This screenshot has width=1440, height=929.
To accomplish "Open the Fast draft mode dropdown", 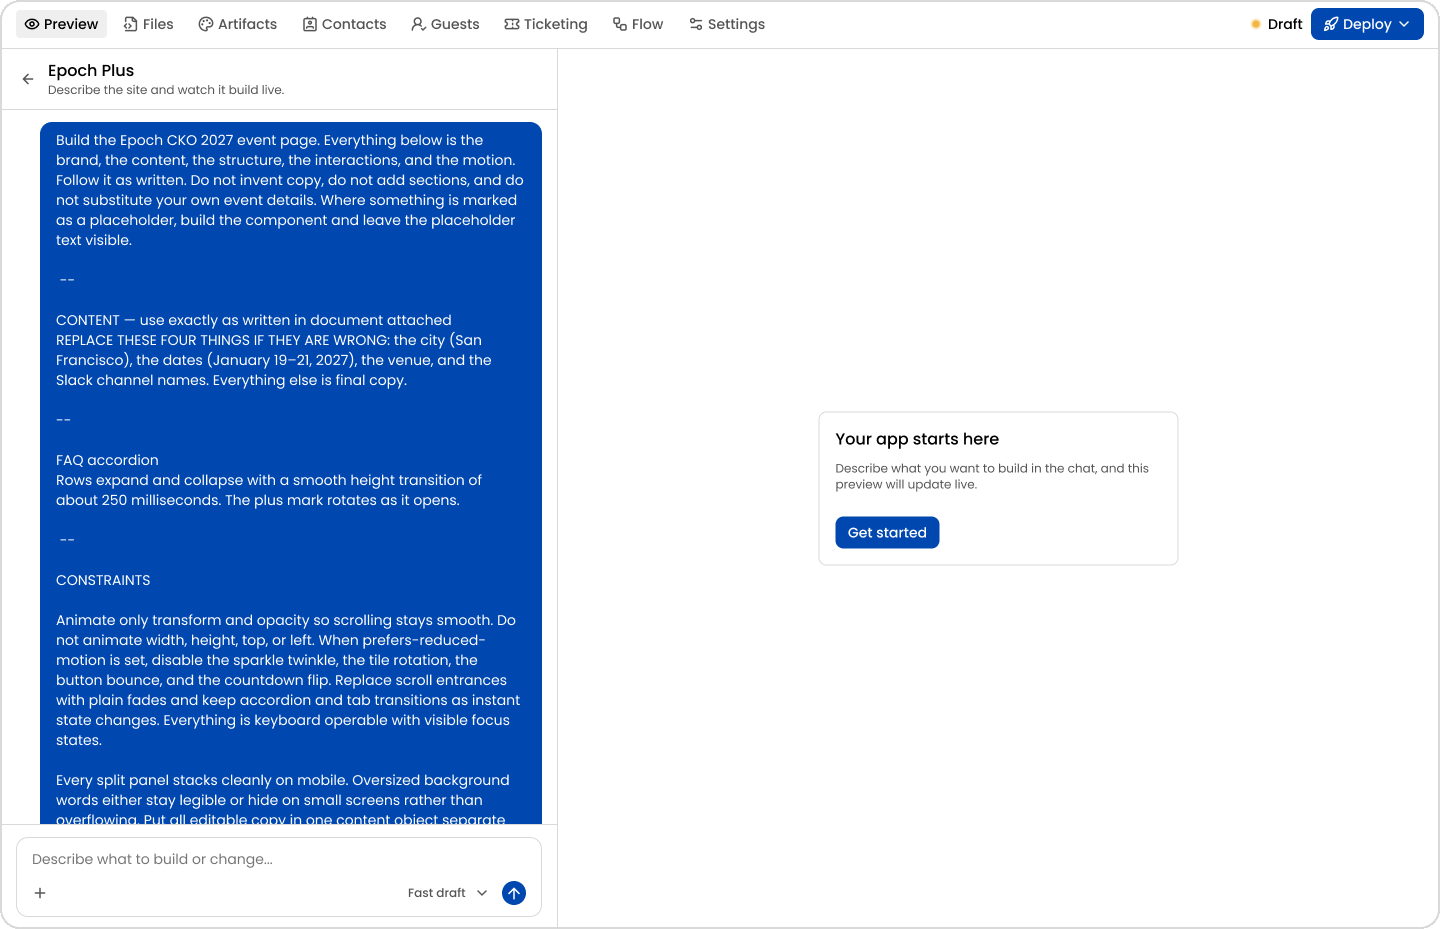I will point(447,893).
